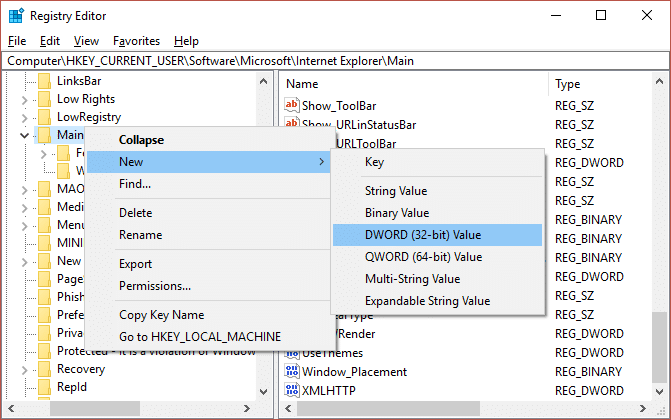Viewport: 671px width, 420px height.
Task: Create a new String Value
Action: click(437, 191)
